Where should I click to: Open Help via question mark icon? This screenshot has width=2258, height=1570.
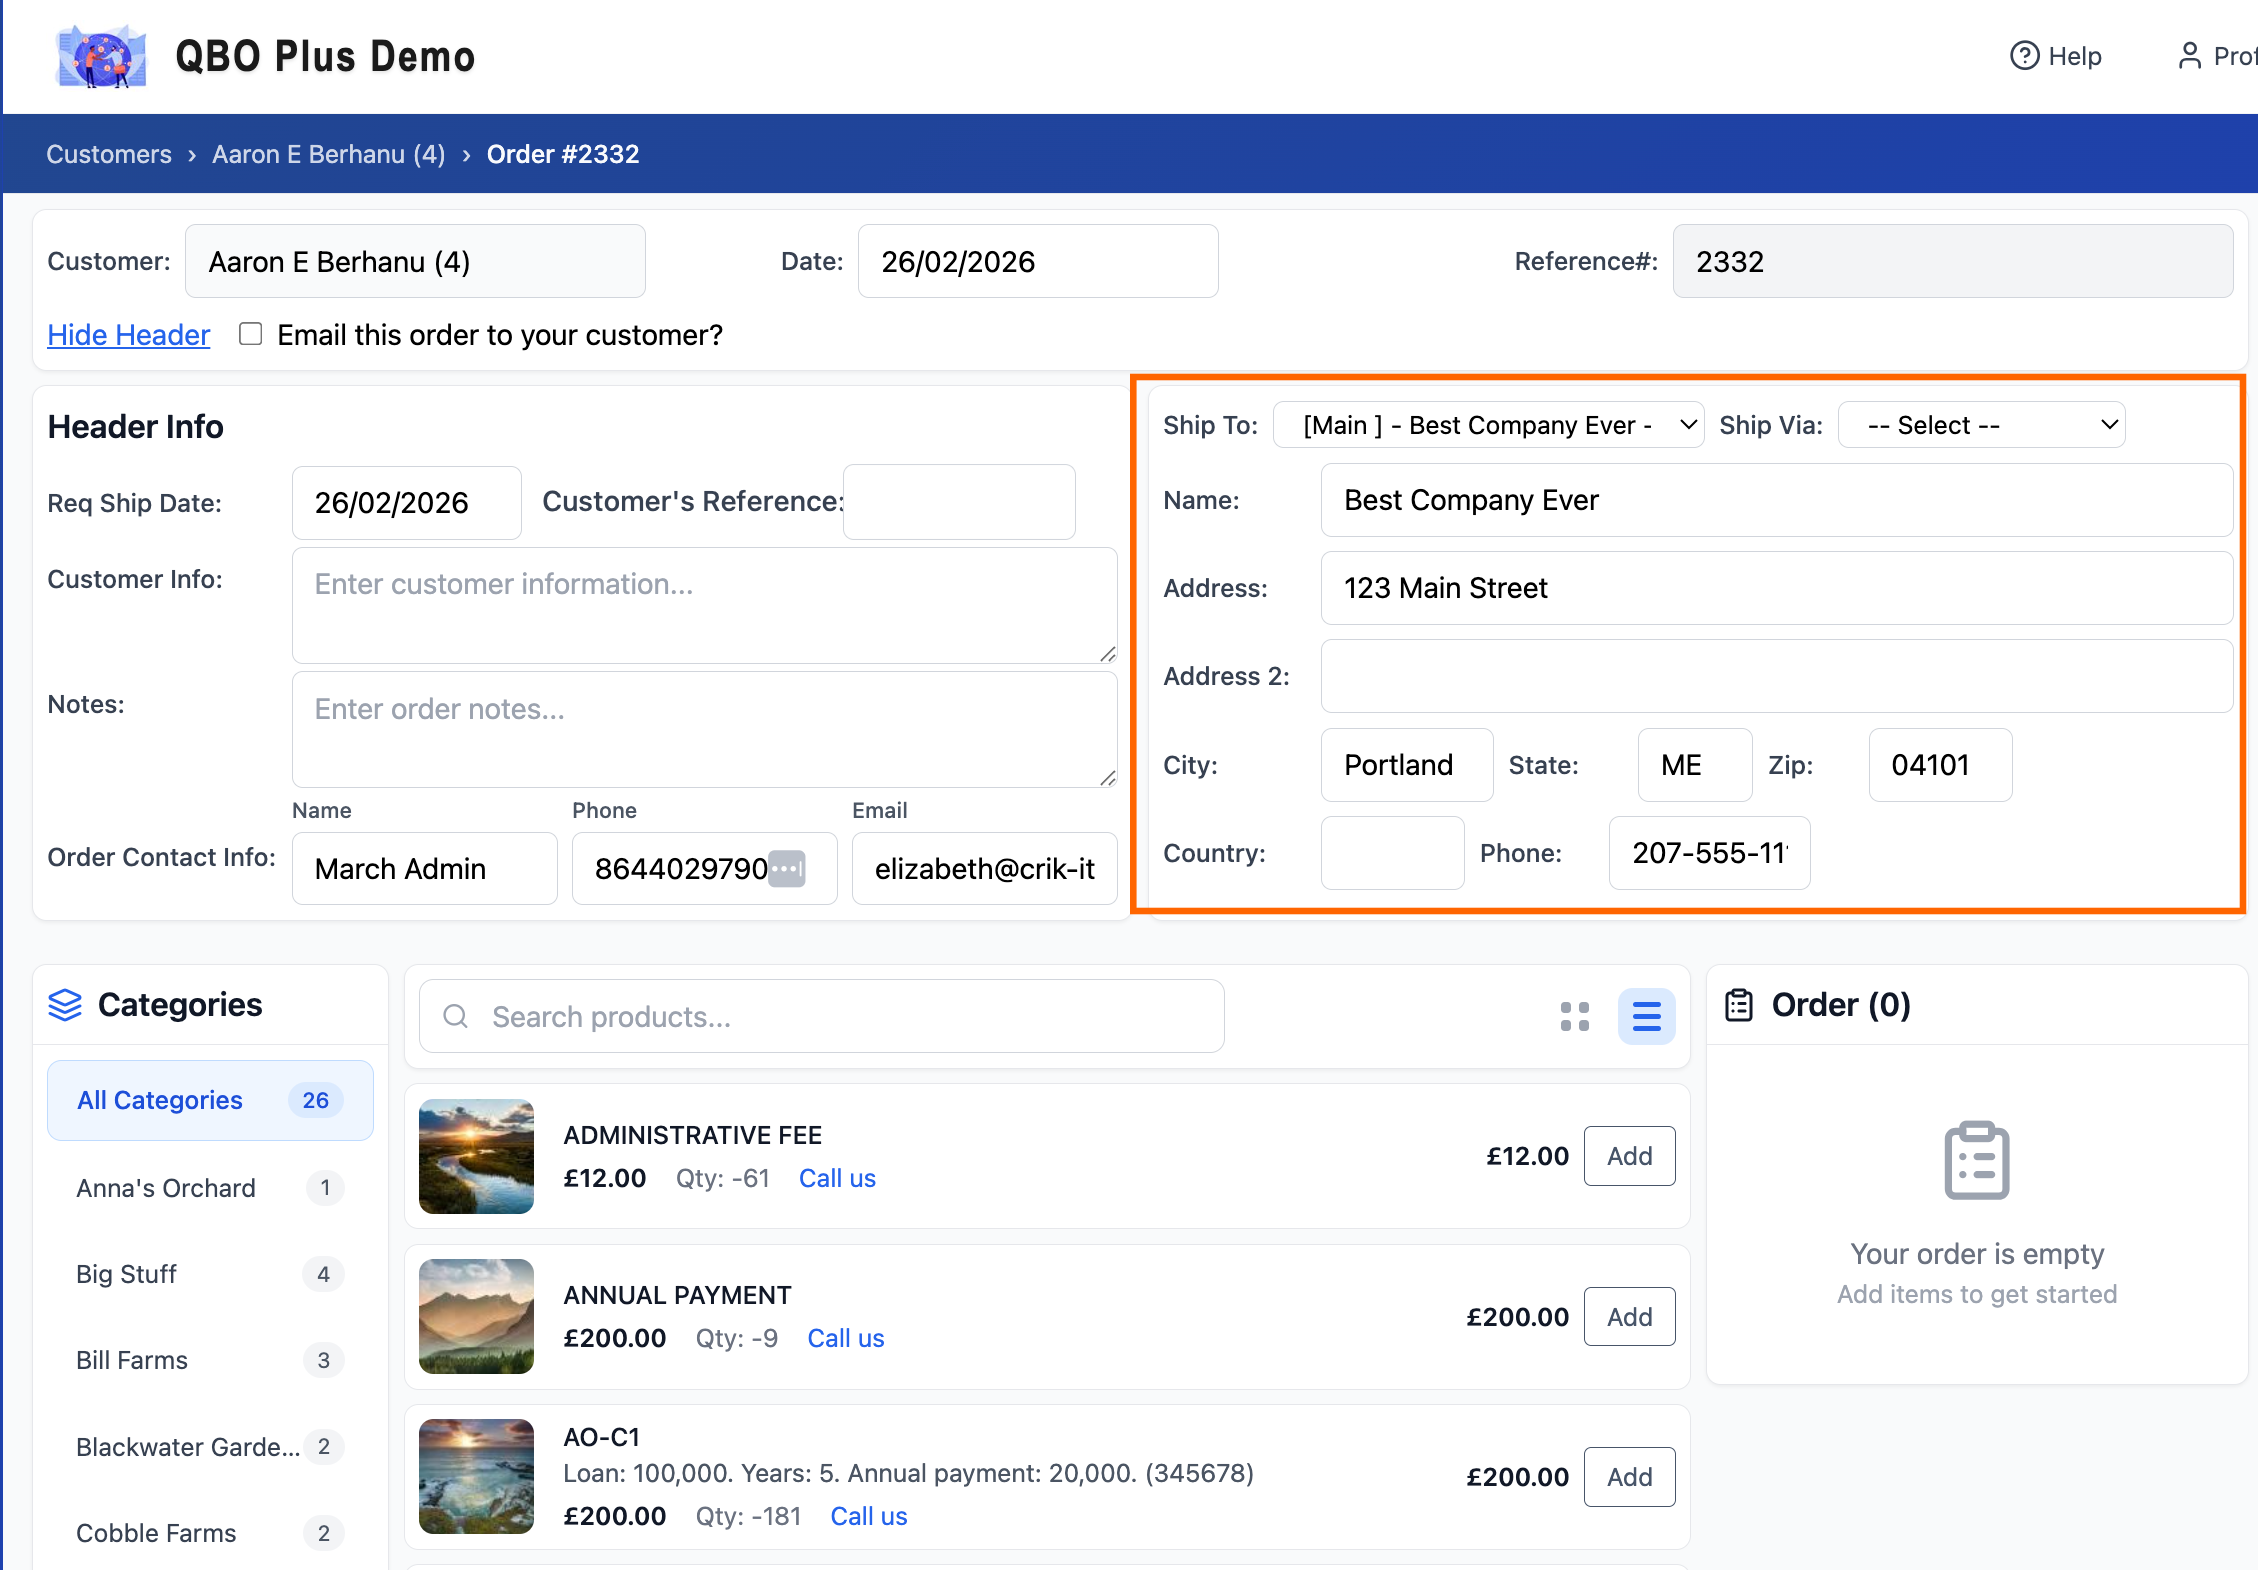[x=2024, y=56]
